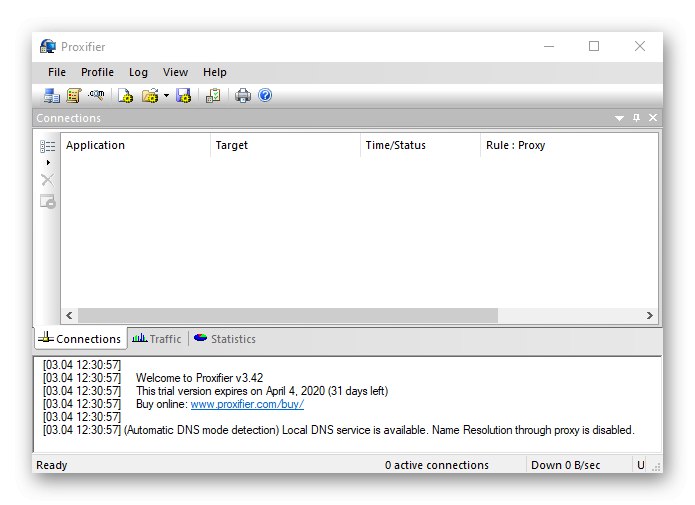695x505 pixels.
Task: Click the open profile folder icon
Action: point(150,95)
